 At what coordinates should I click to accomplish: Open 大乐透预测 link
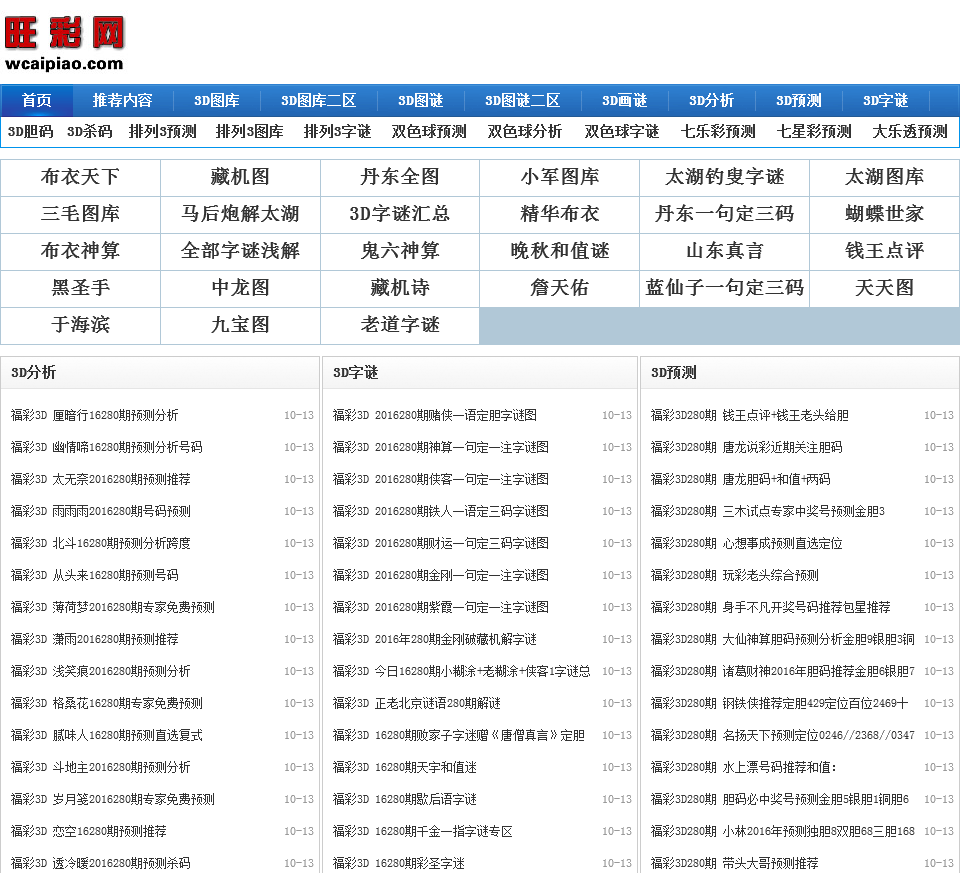pyautogui.click(x=910, y=132)
